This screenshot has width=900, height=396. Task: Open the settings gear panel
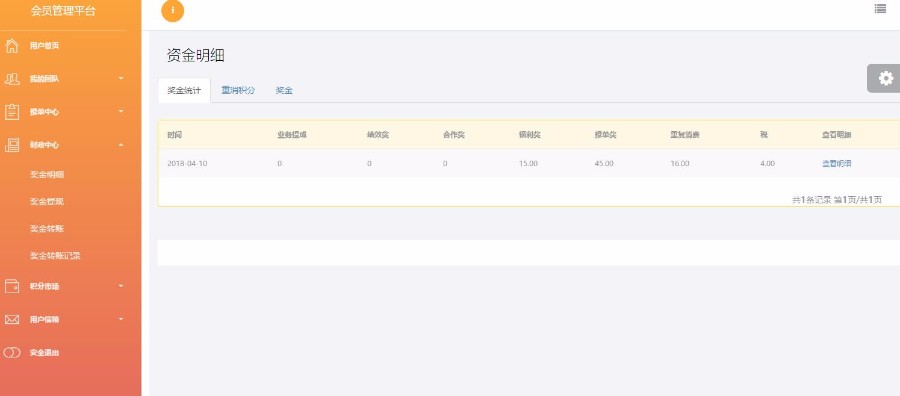click(x=886, y=79)
